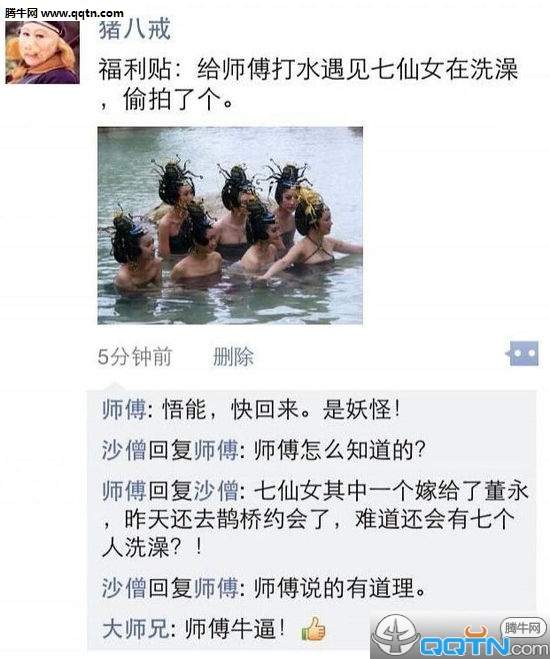Screen dimensions: 550x659
Task: Click 沙僧 name in fourth comment
Action: 124,588
